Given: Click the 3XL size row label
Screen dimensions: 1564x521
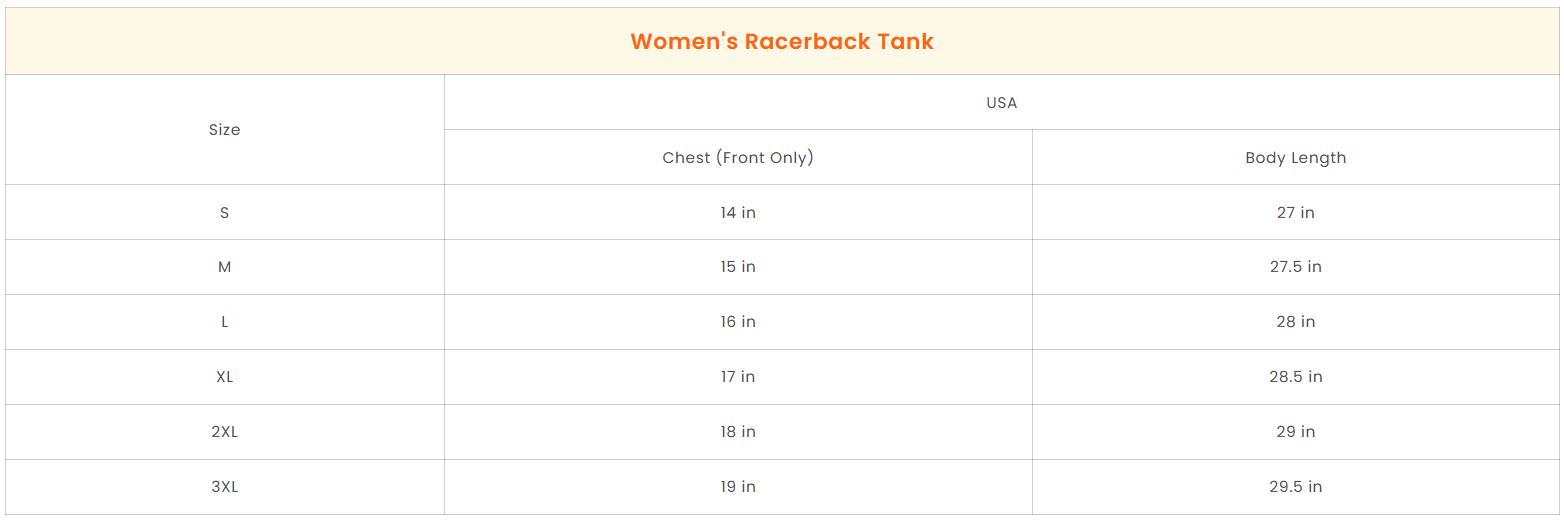Looking at the screenshot, I should 225,487.
